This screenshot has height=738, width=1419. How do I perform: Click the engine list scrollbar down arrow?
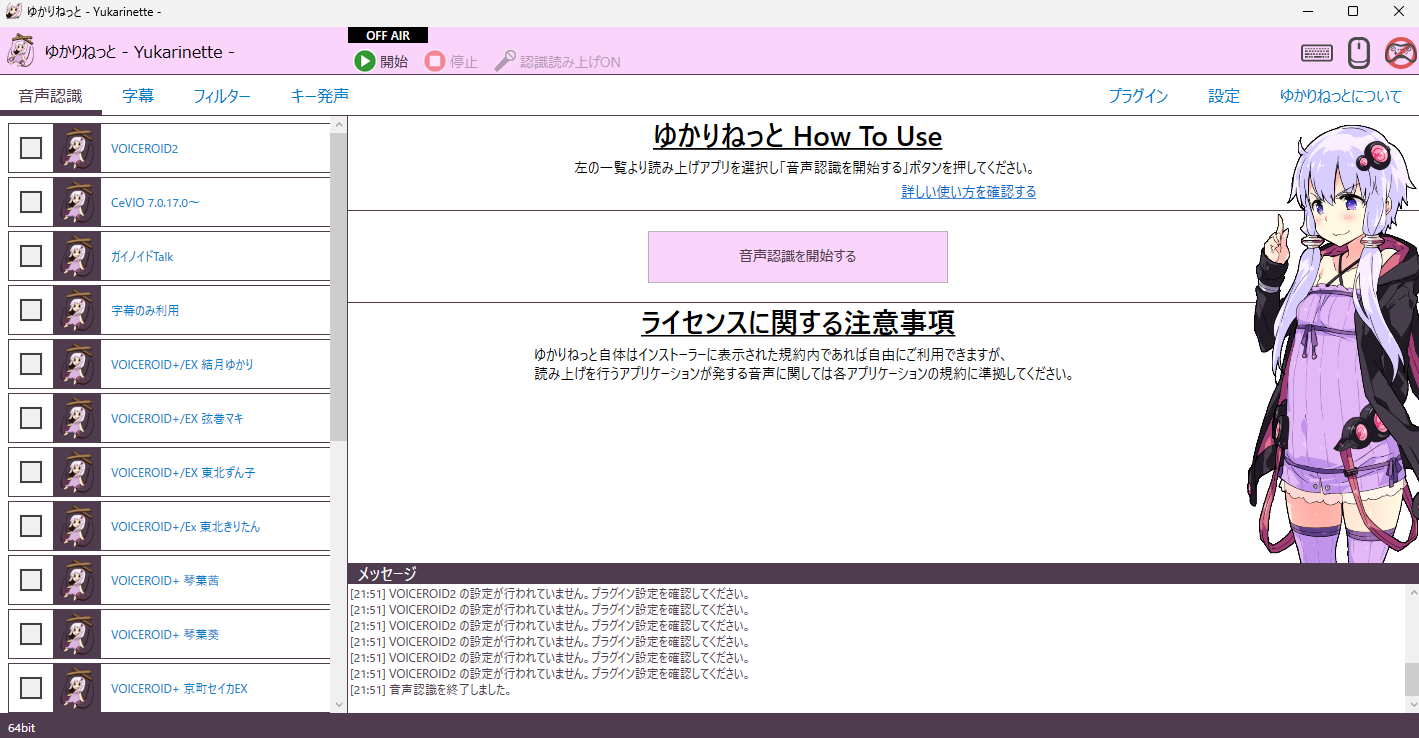coord(338,705)
